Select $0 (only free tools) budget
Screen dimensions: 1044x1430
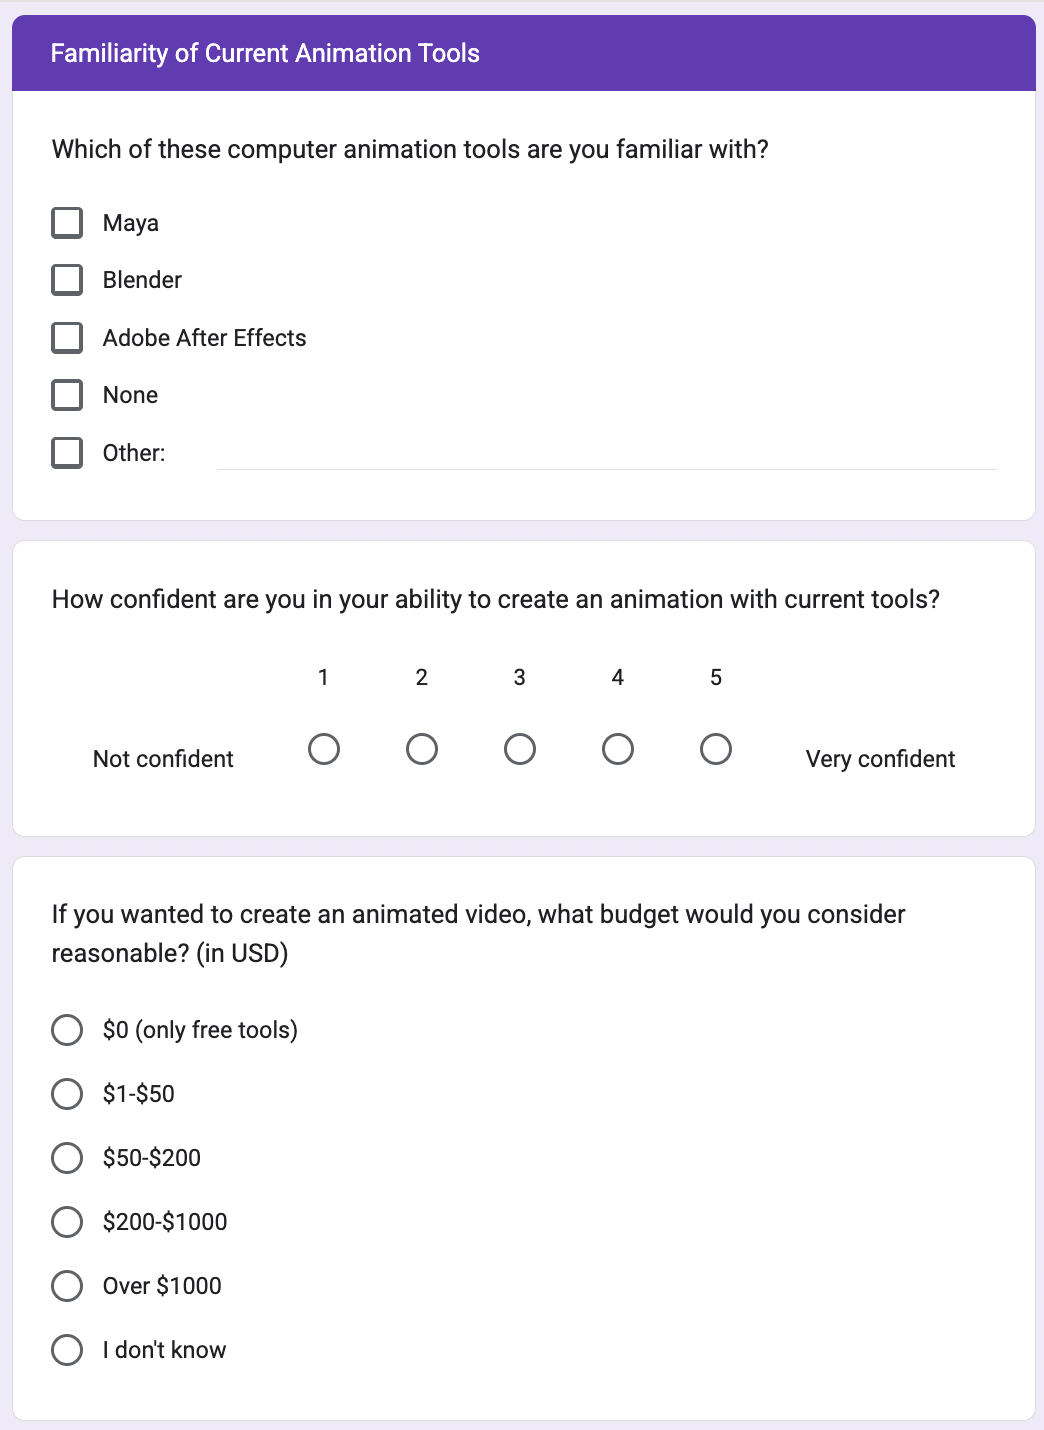(x=67, y=1030)
